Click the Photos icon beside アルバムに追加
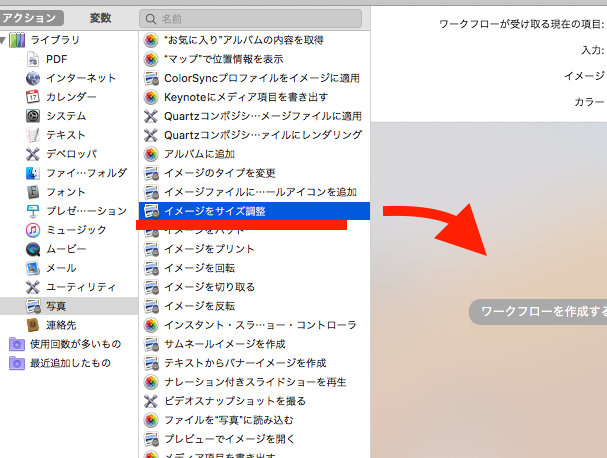Viewport: 607px width, 458px height. coord(151,154)
